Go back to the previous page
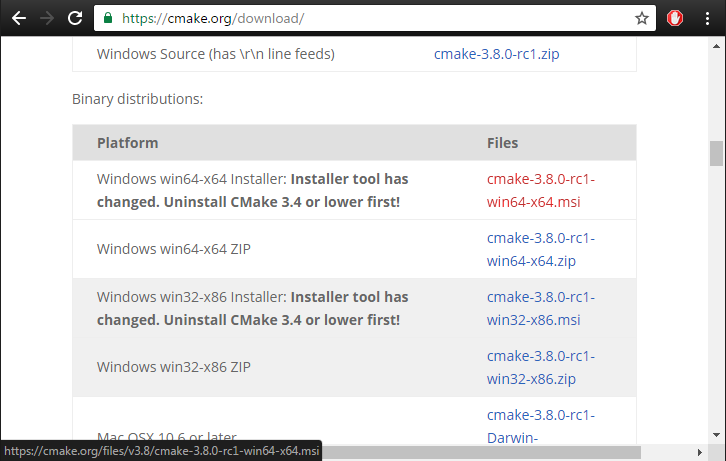726x461 pixels. (x=19, y=19)
